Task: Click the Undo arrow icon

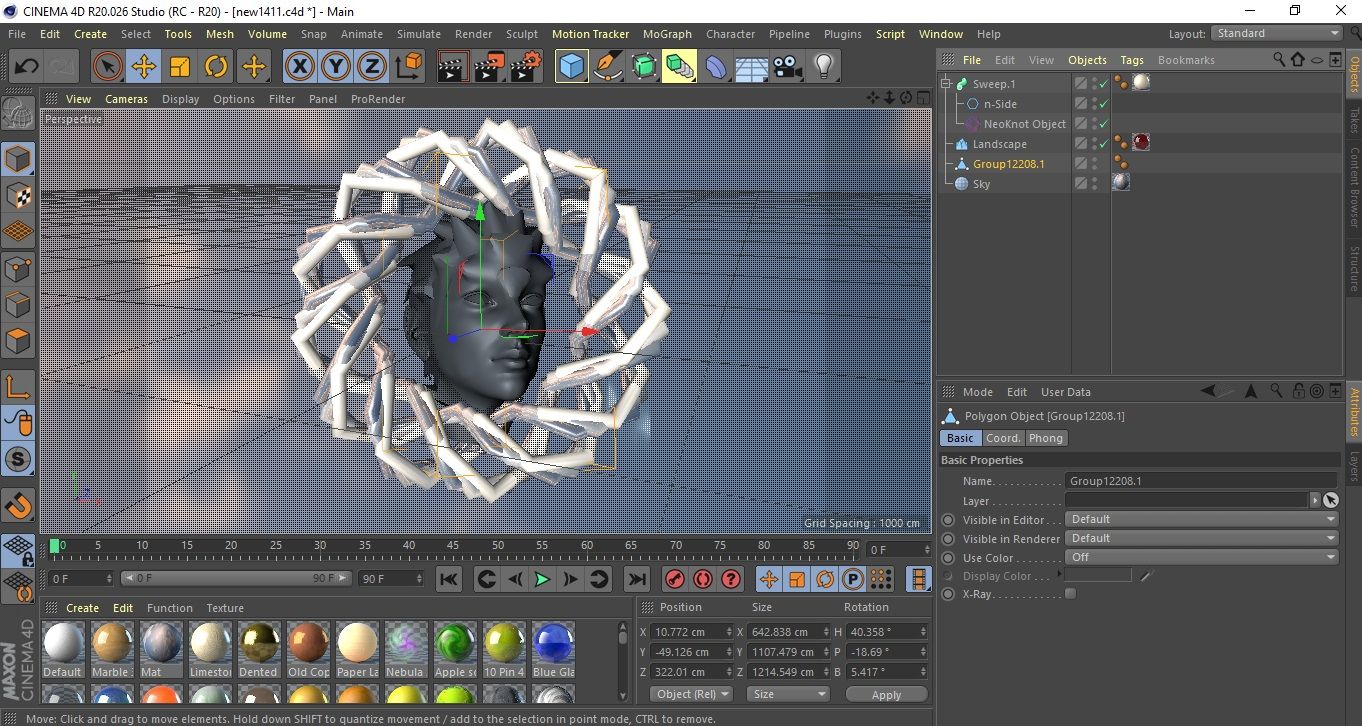Action: coord(26,67)
